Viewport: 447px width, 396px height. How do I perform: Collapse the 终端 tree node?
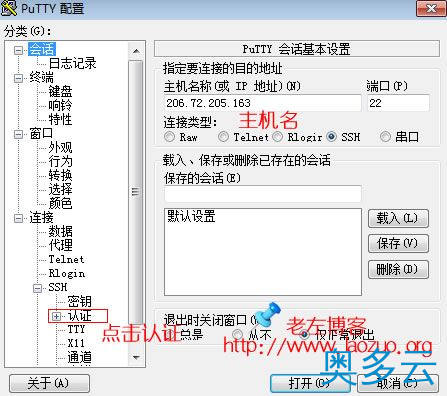coord(19,78)
